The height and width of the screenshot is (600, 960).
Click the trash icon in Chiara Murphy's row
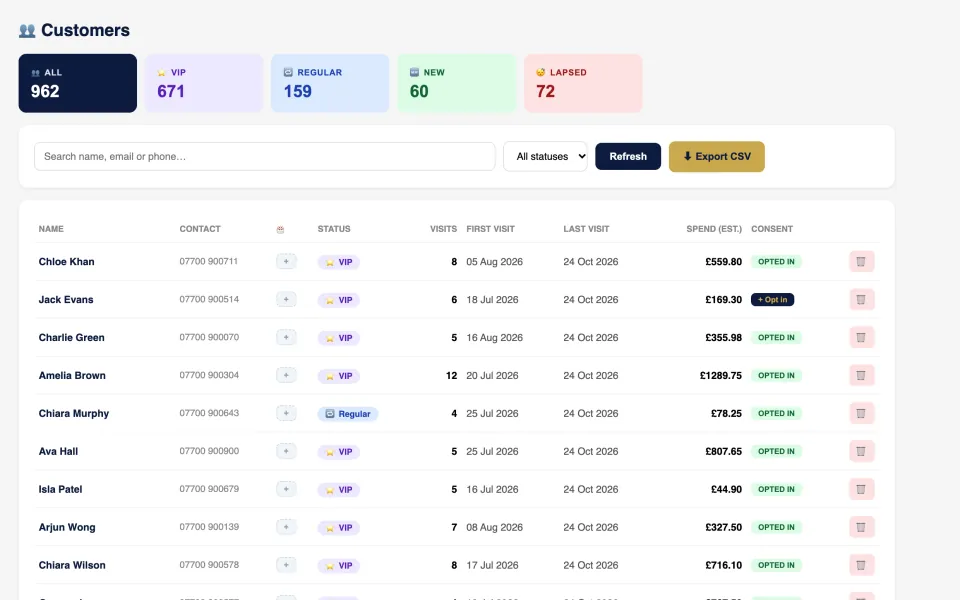(861, 413)
